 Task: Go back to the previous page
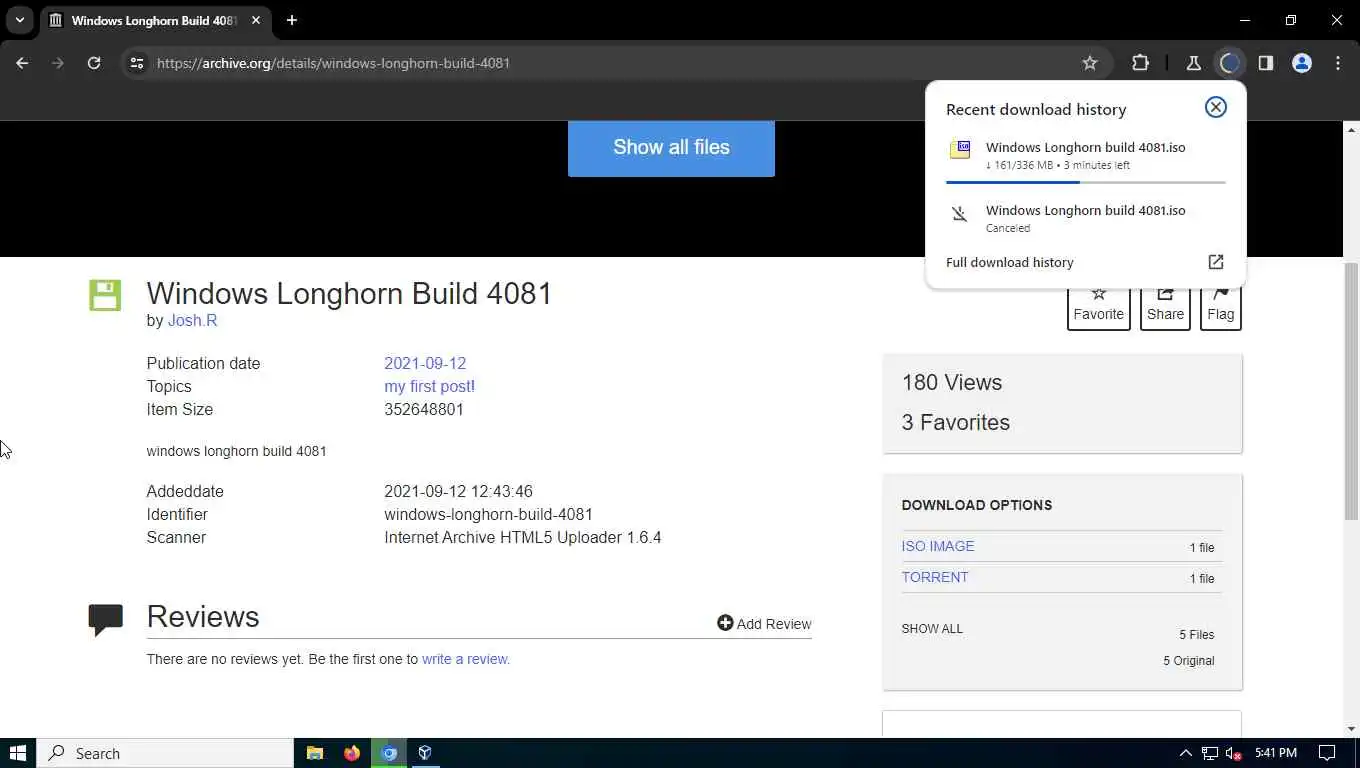(22, 63)
